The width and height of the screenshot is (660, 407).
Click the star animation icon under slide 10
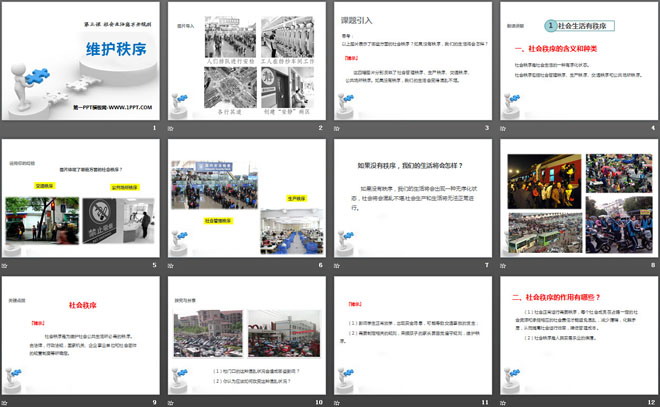[173, 401]
